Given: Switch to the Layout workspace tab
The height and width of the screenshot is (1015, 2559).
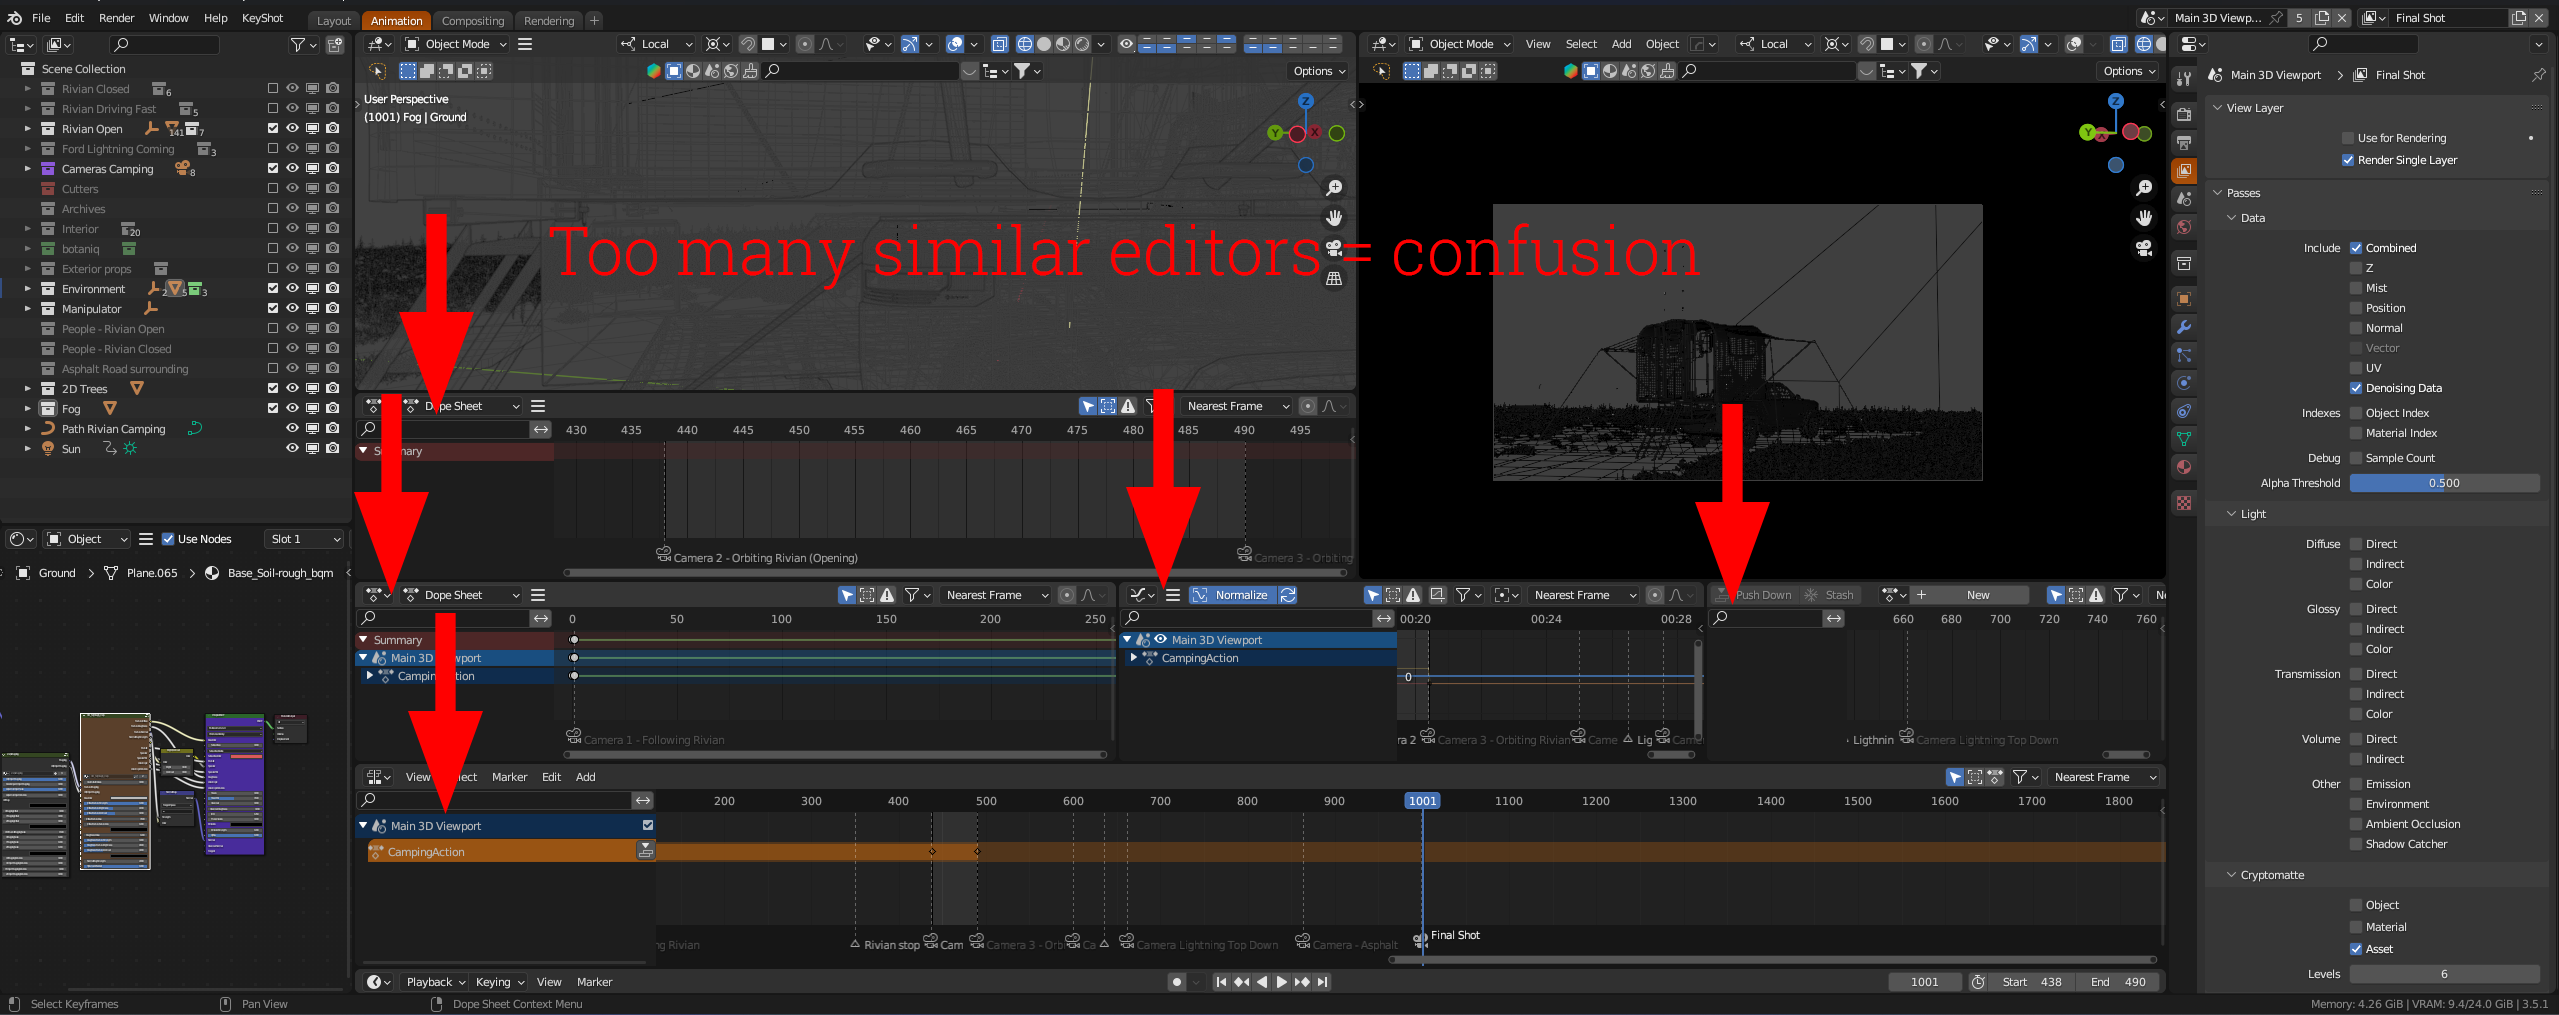Looking at the screenshot, I should tap(334, 20).
